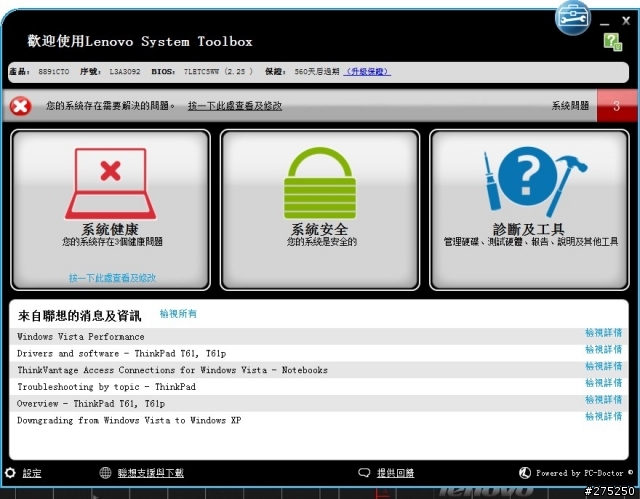Screen dimensions: 640x499
Task: Click the product number 8891CTO value
Action: pos(53,72)
